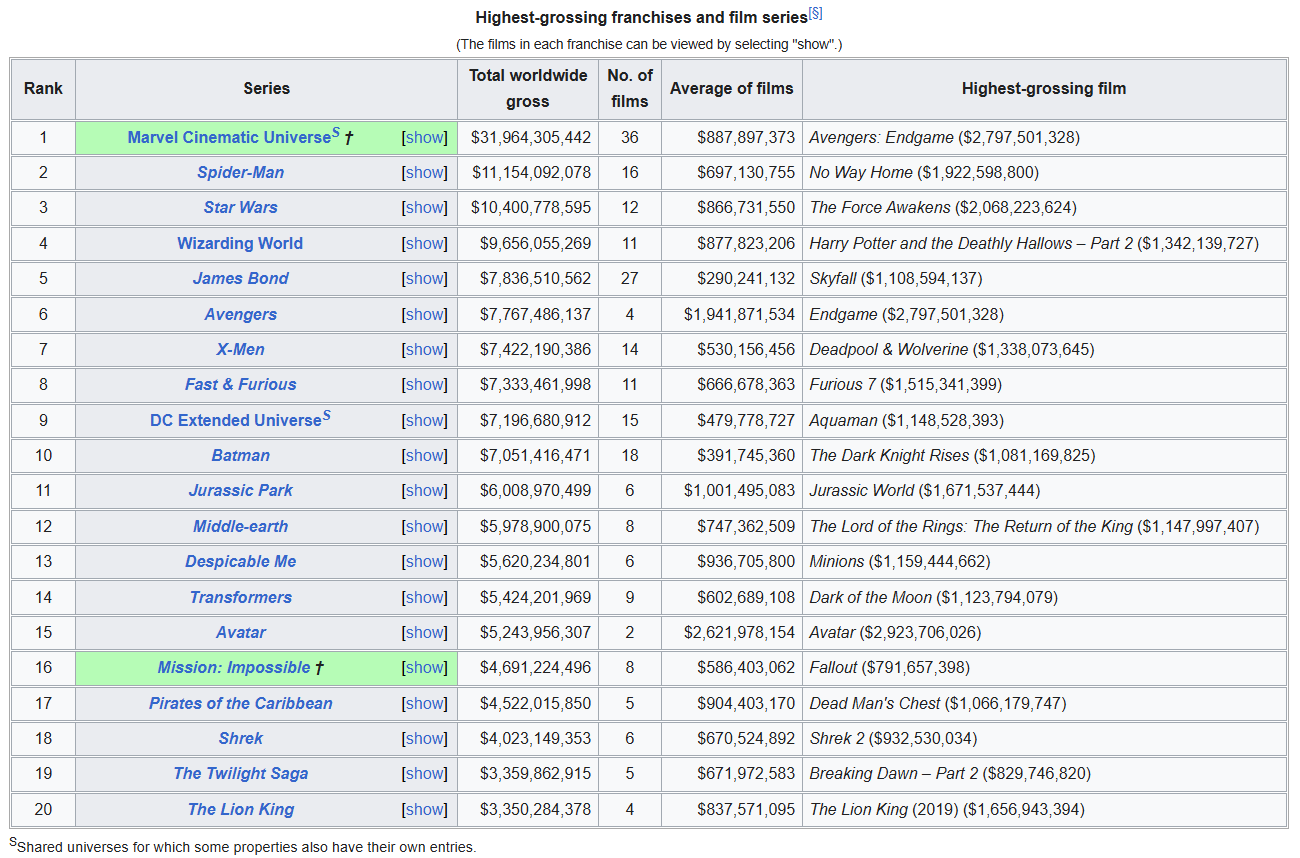Open the Wizarding World series link
The height and width of the screenshot is (858, 1300).
(x=240, y=244)
